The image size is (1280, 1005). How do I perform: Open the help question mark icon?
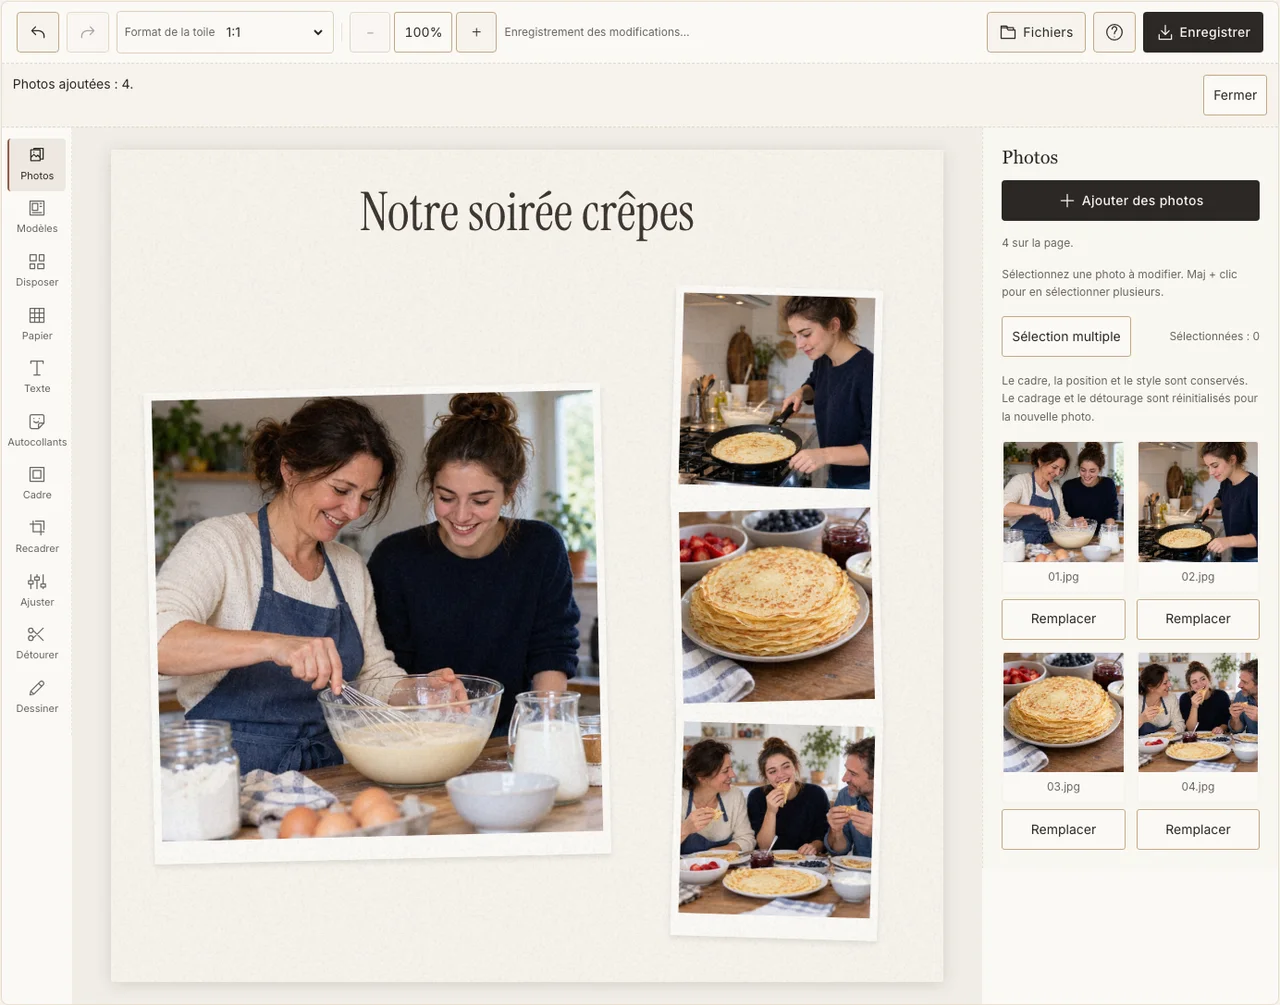point(1114,32)
